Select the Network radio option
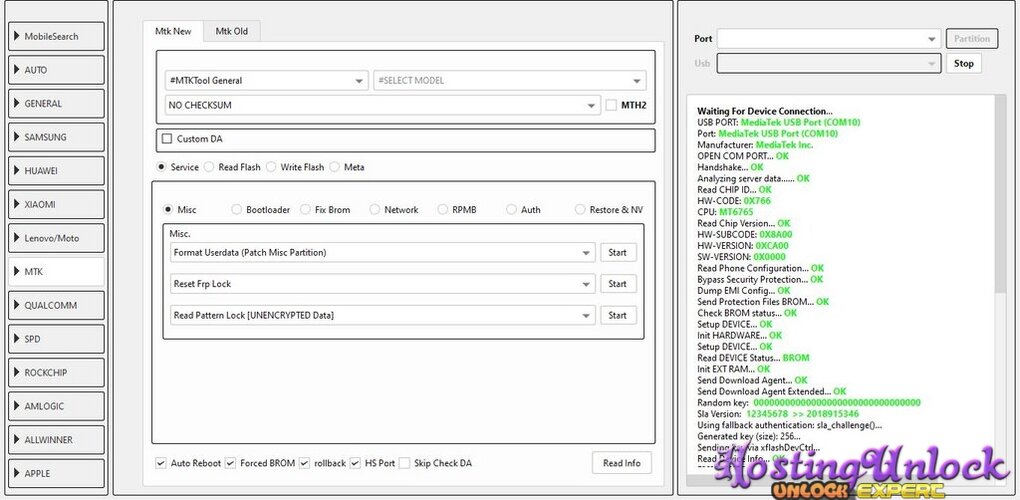The width and height of the screenshot is (1020, 500). (374, 210)
